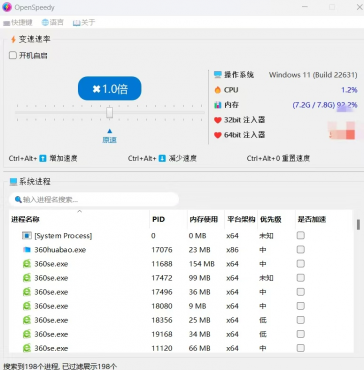
Task: Click the Windows 11 (Build 22631) text
Action: [313, 75]
